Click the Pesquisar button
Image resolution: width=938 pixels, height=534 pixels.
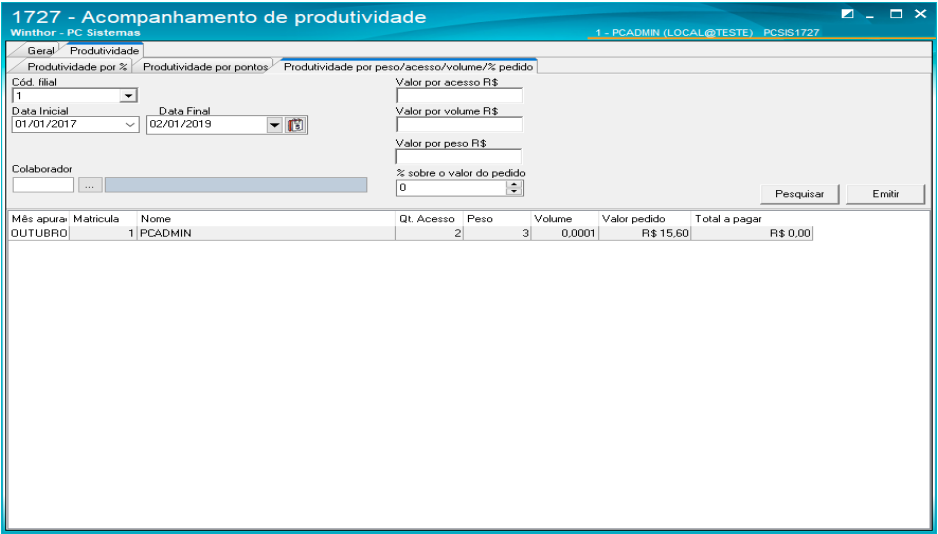click(x=799, y=194)
